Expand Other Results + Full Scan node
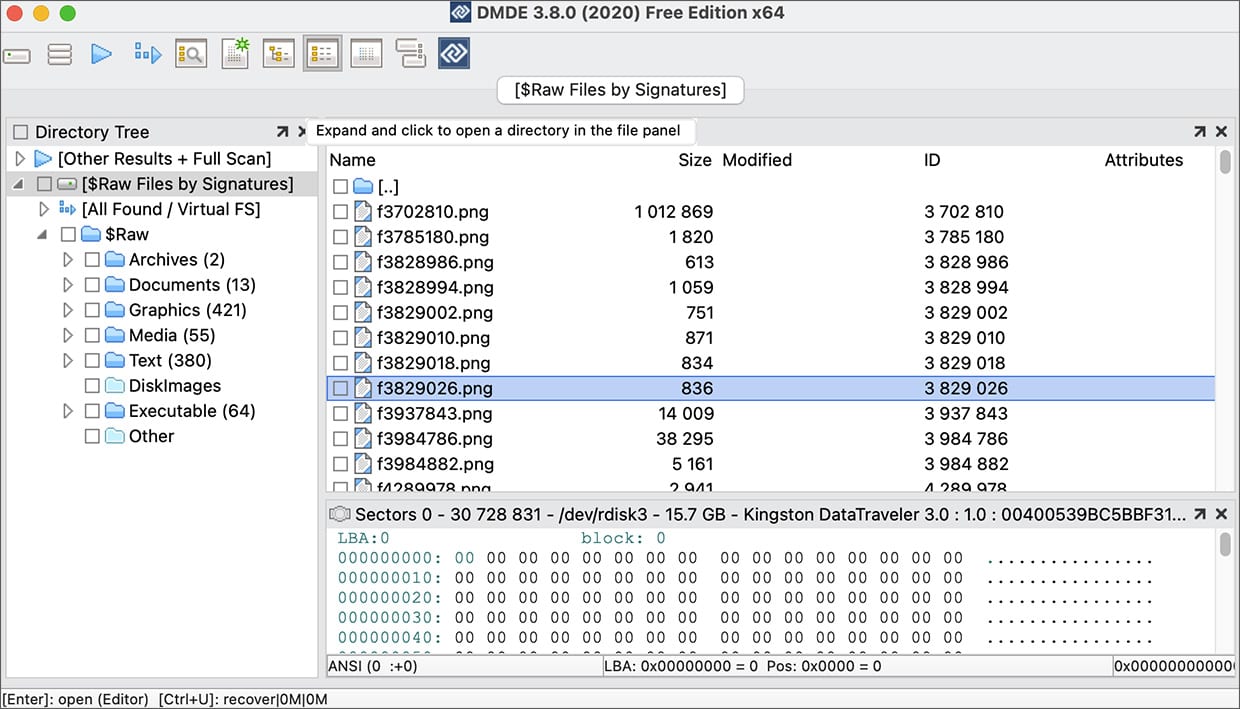 pos(19,158)
